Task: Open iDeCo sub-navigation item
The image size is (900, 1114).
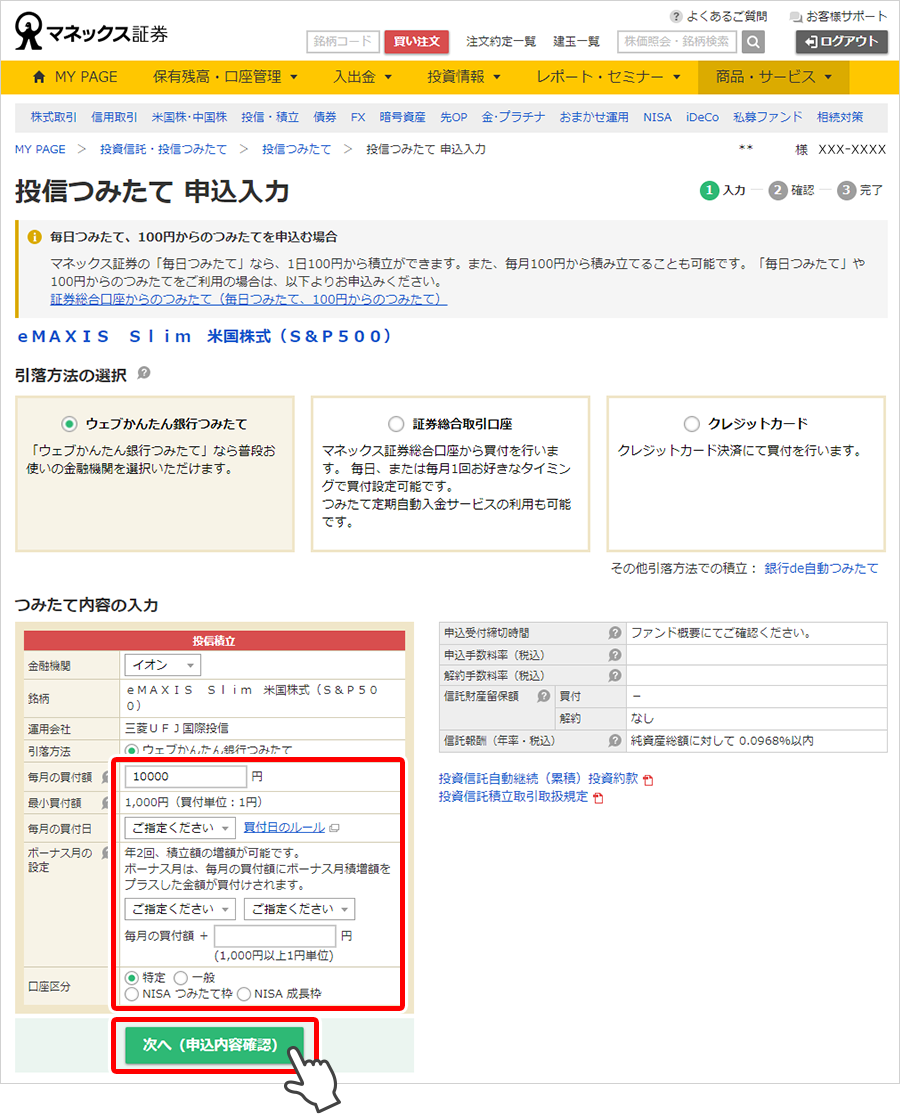Action: [703, 117]
